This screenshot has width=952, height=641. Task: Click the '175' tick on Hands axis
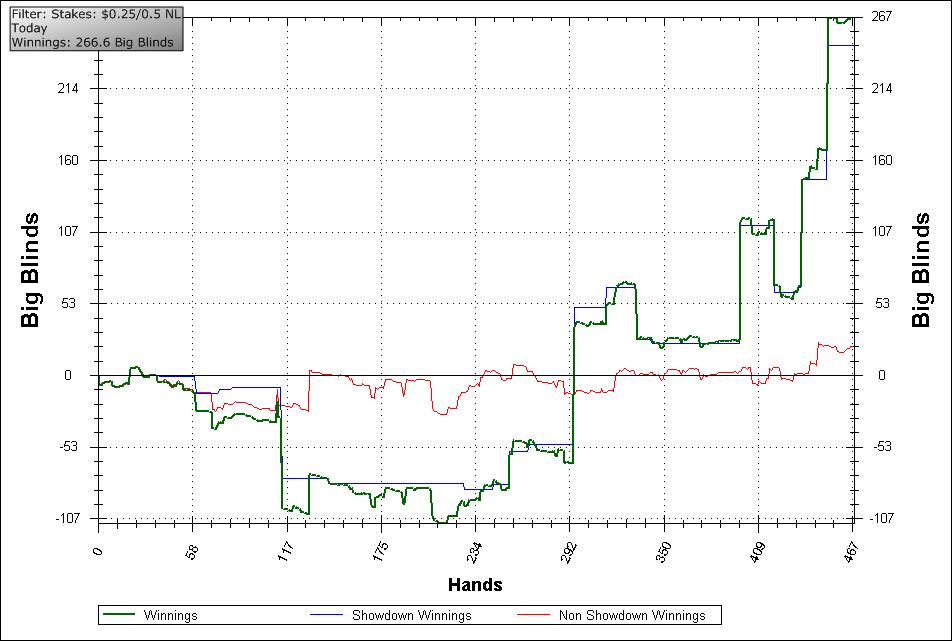[379, 552]
